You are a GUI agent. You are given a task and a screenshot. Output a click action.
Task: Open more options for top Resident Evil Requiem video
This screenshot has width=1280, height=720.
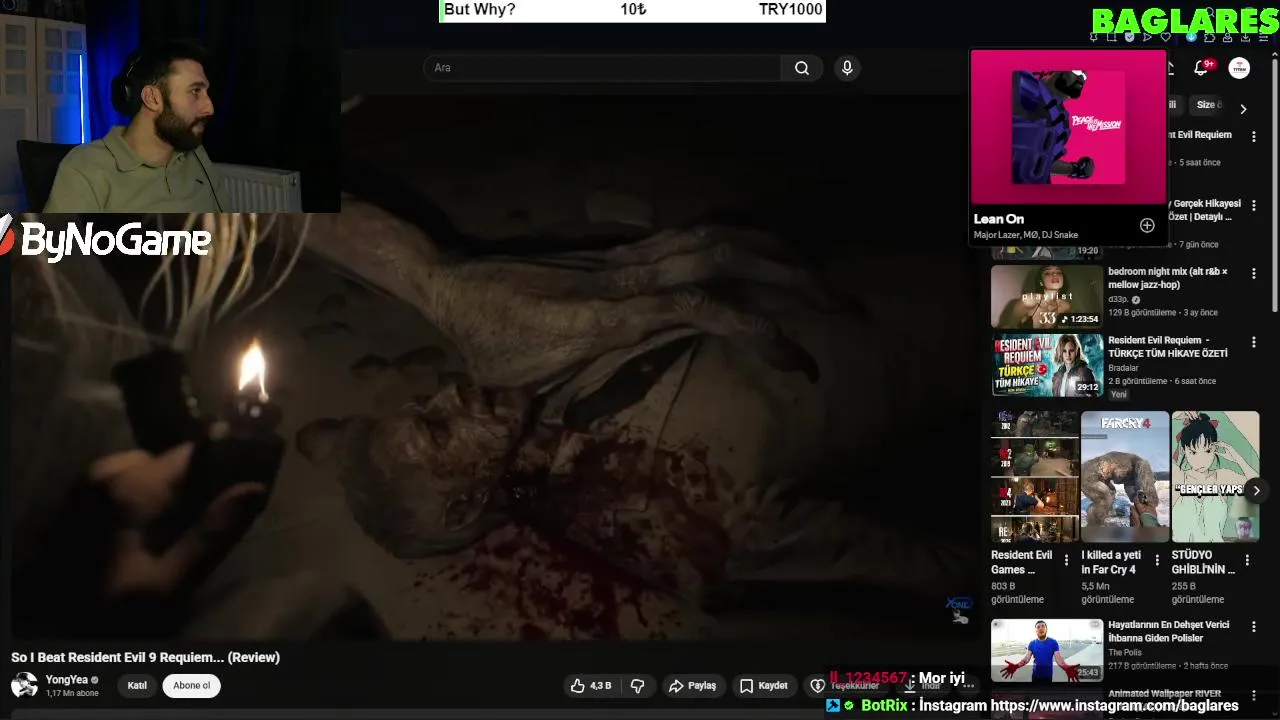click(1253, 137)
